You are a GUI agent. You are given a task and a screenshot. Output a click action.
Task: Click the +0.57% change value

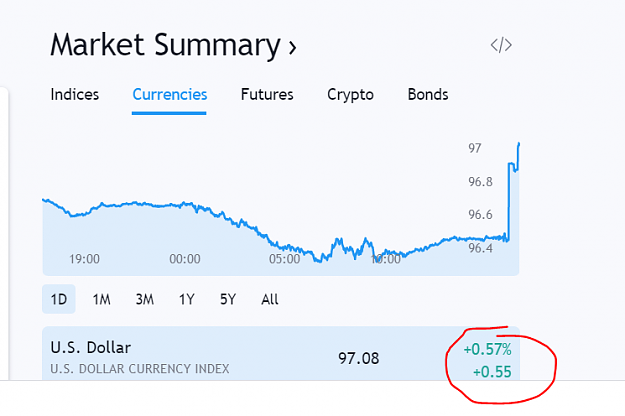coord(487,349)
